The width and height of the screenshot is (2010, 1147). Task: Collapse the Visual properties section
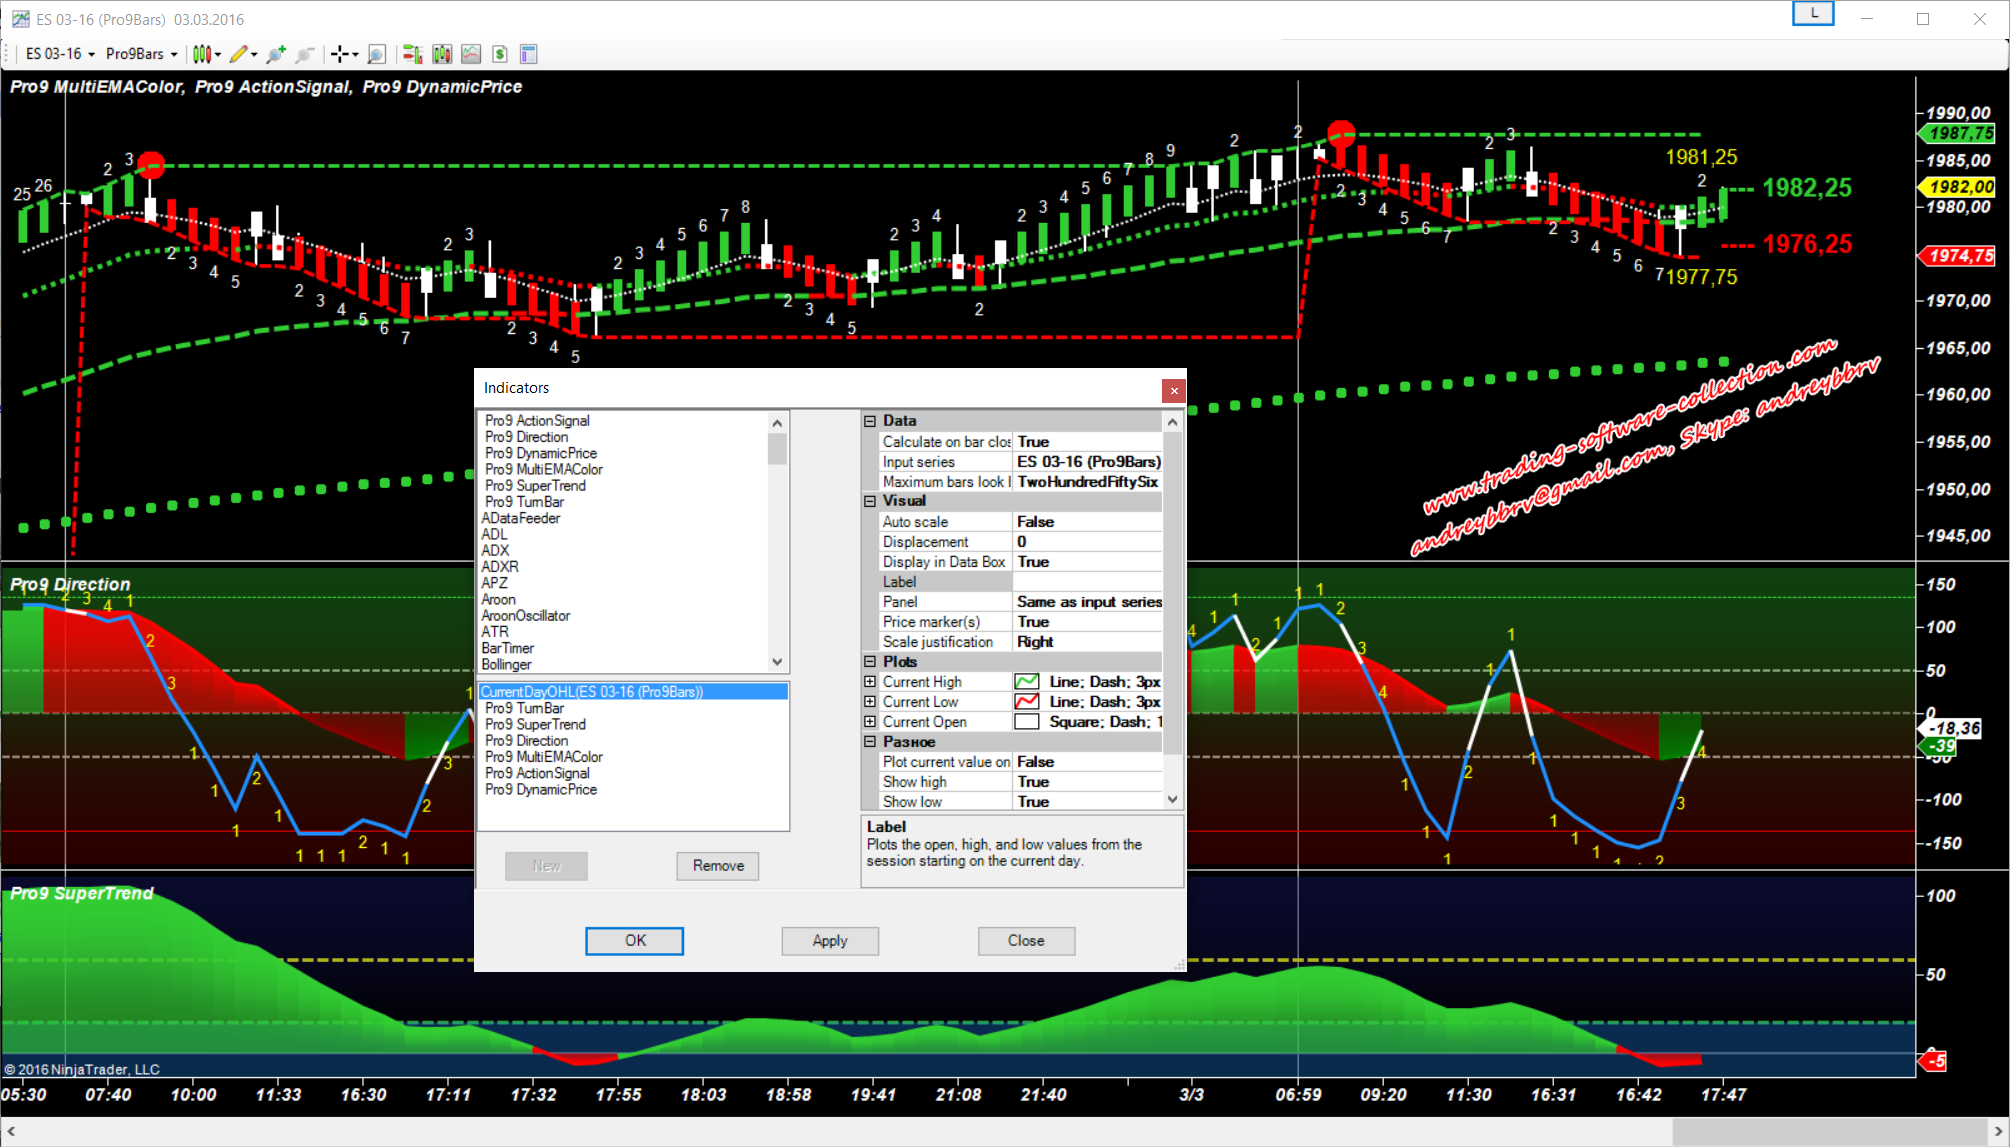pyautogui.click(x=870, y=501)
